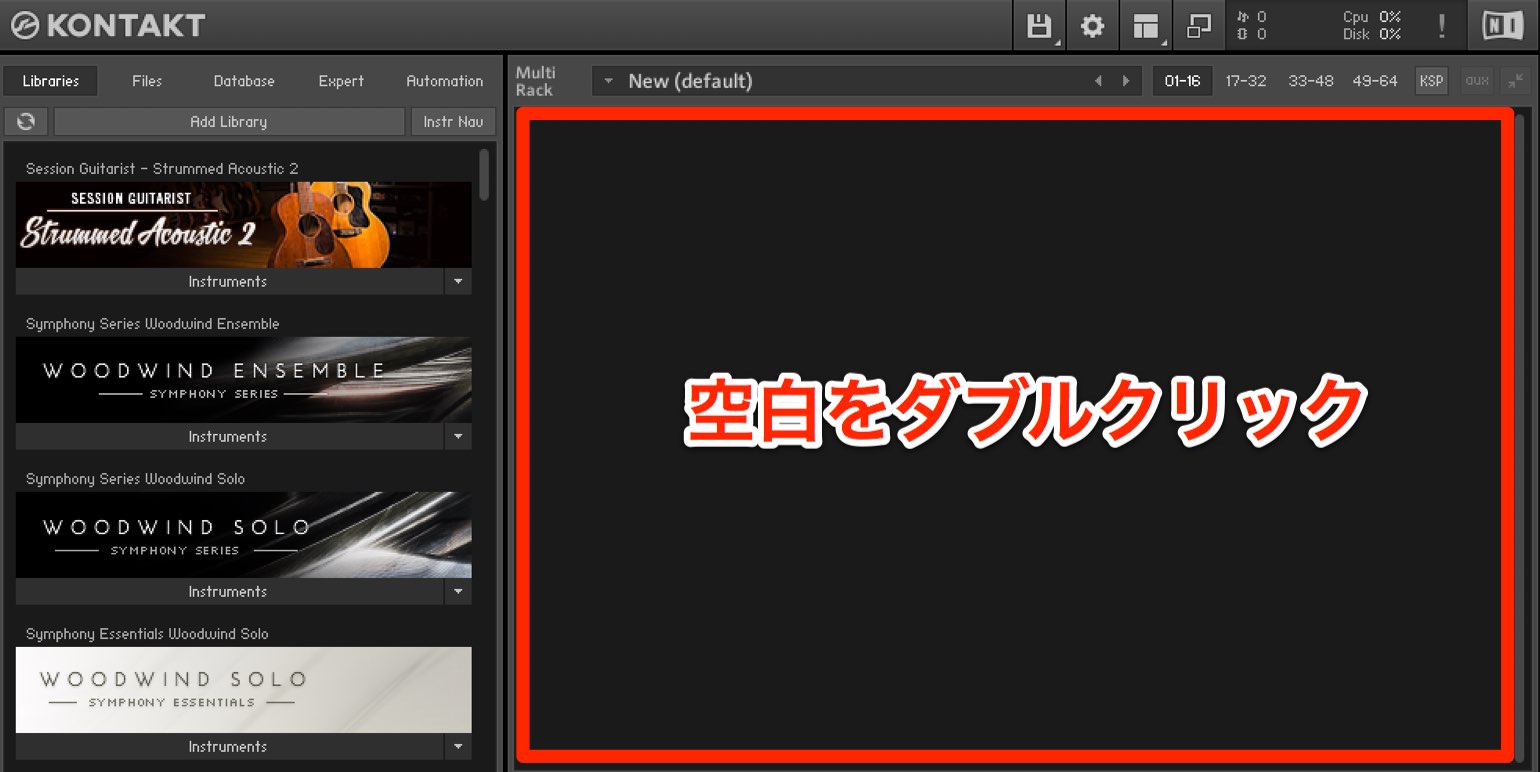Click the refresh libraries icon
The height and width of the screenshot is (772, 1540).
point(26,121)
